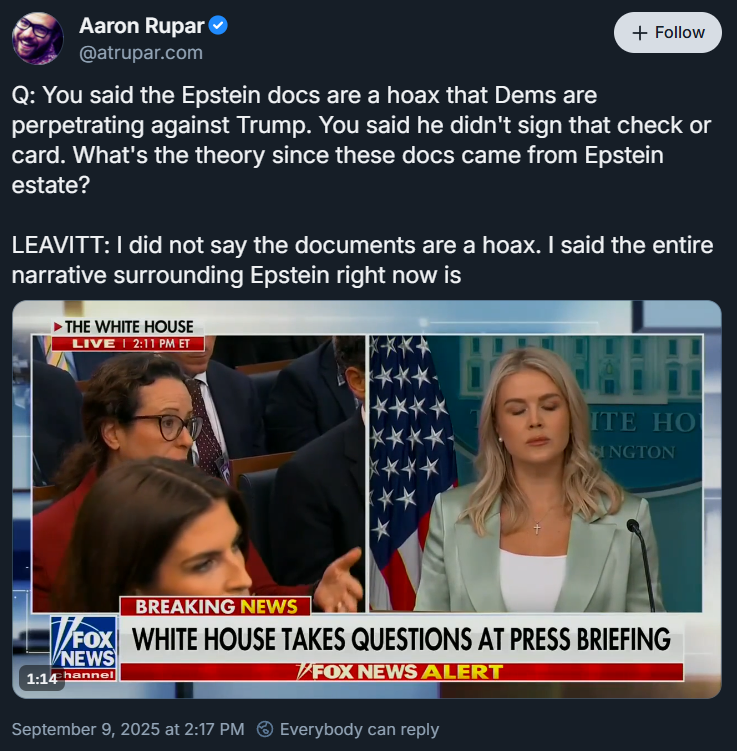Click the LIVE 2:11 PM ET badge

point(128,343)
